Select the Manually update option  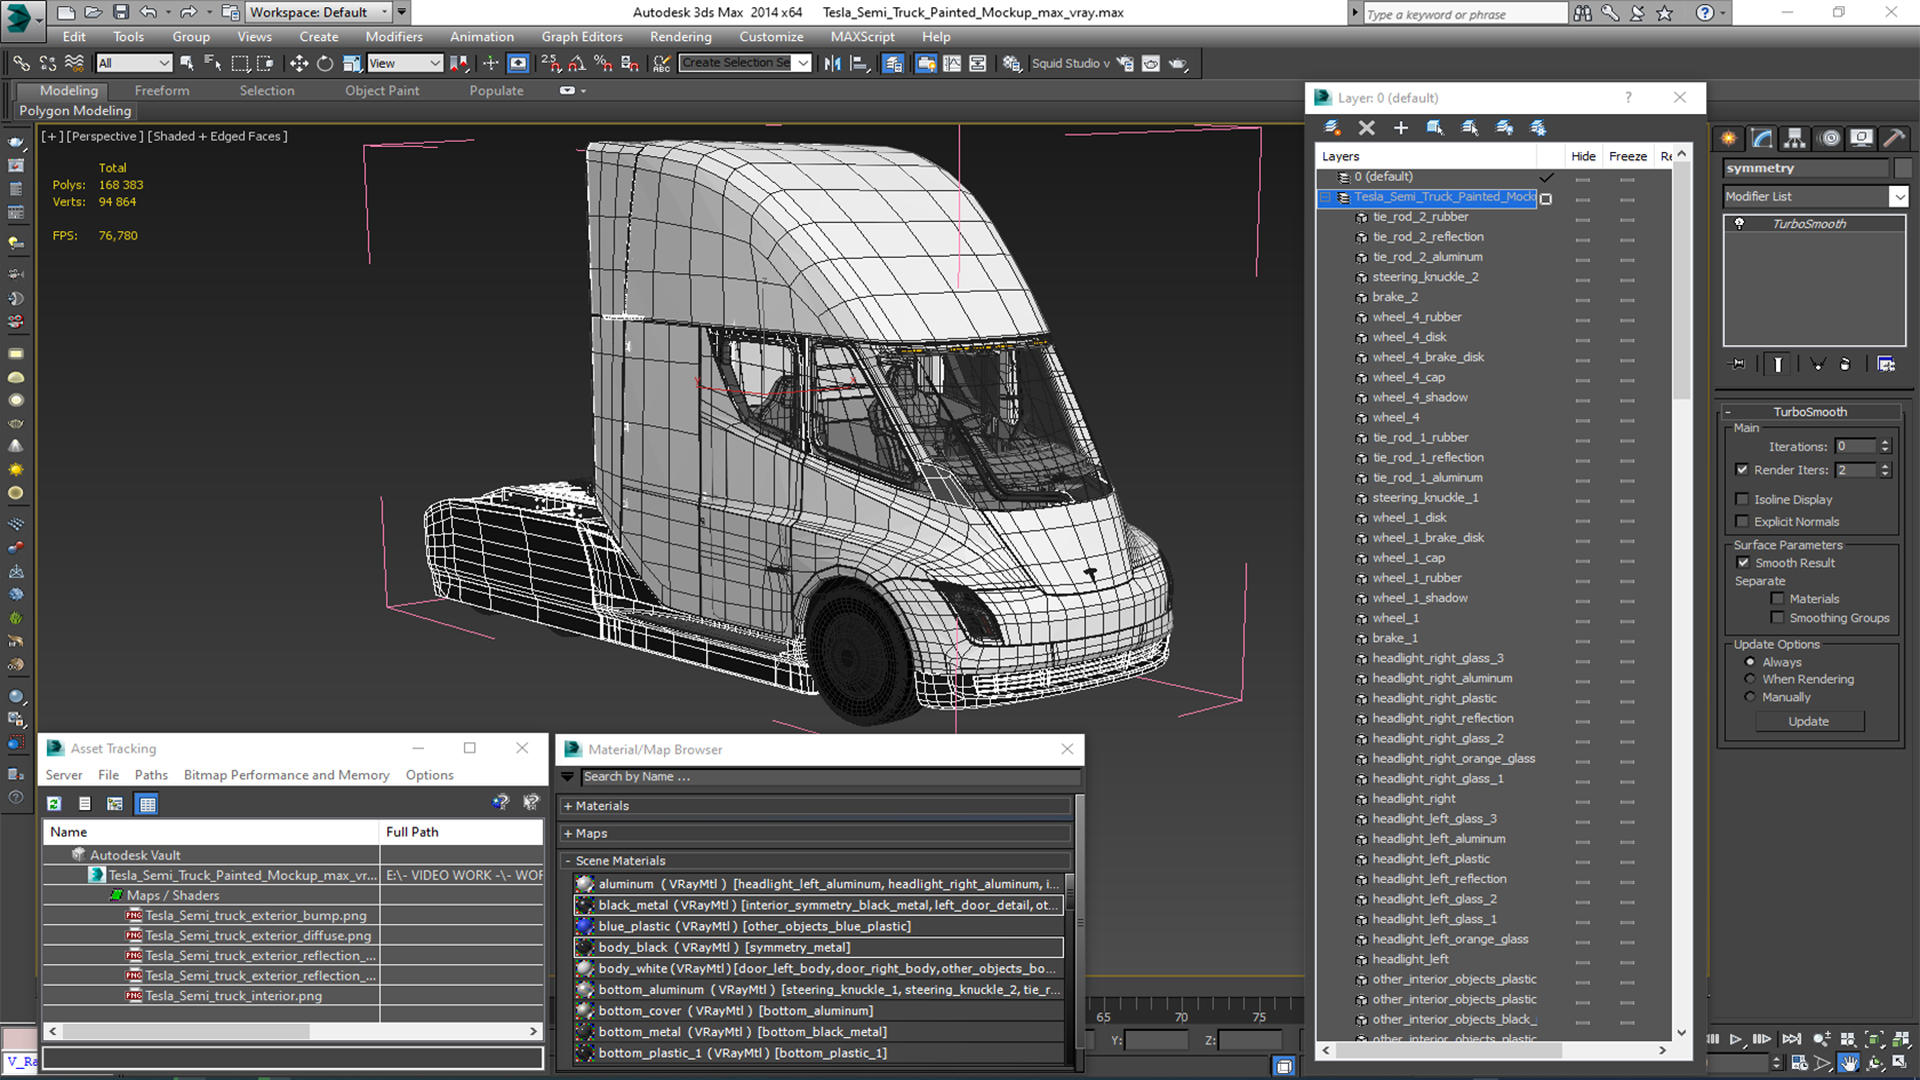(x=1750, y=697)
